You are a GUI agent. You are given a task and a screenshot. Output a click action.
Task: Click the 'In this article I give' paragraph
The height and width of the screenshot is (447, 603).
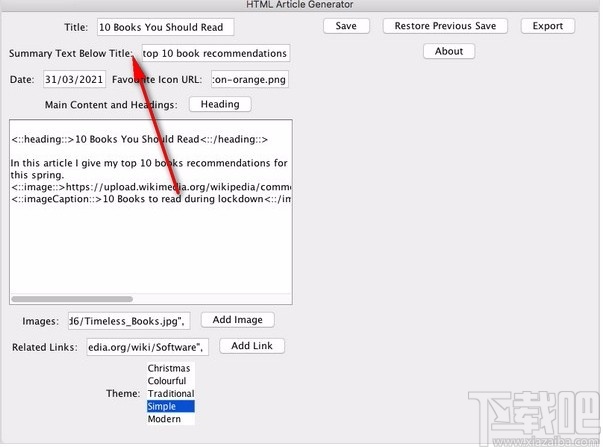[x=149, y=169]
